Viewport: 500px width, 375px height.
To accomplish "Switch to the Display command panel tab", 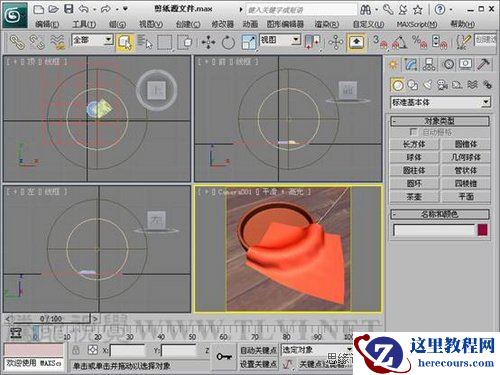I will (x=466, y=64).
